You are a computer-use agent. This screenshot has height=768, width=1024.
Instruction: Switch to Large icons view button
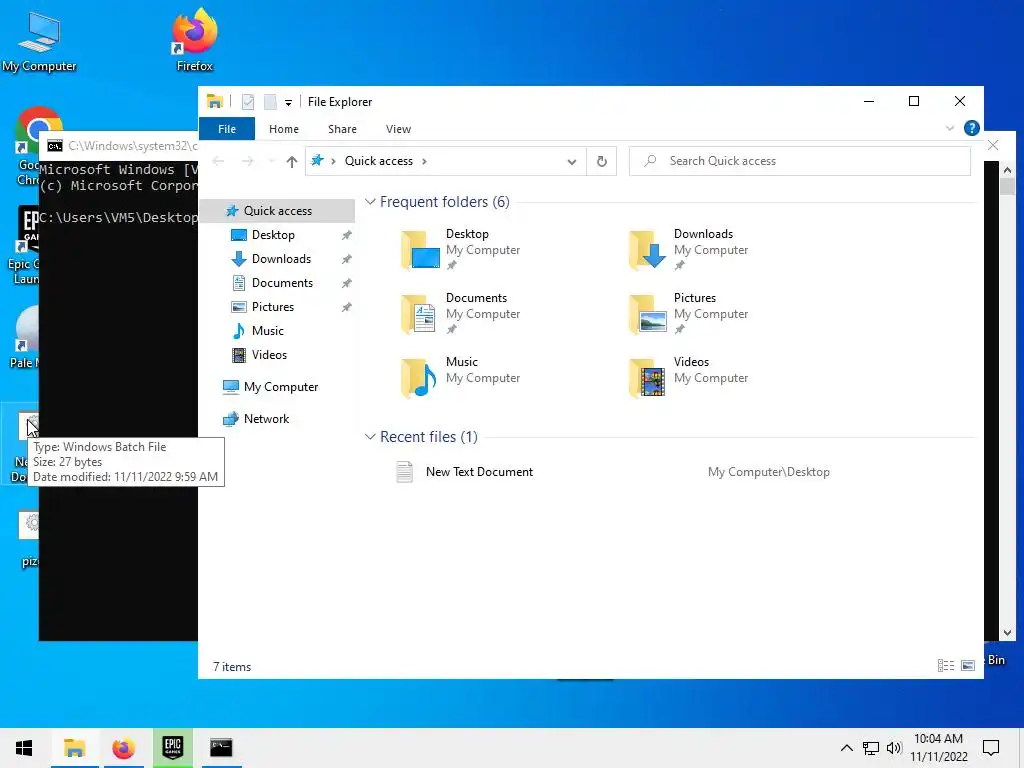click(x=968, y=665)
